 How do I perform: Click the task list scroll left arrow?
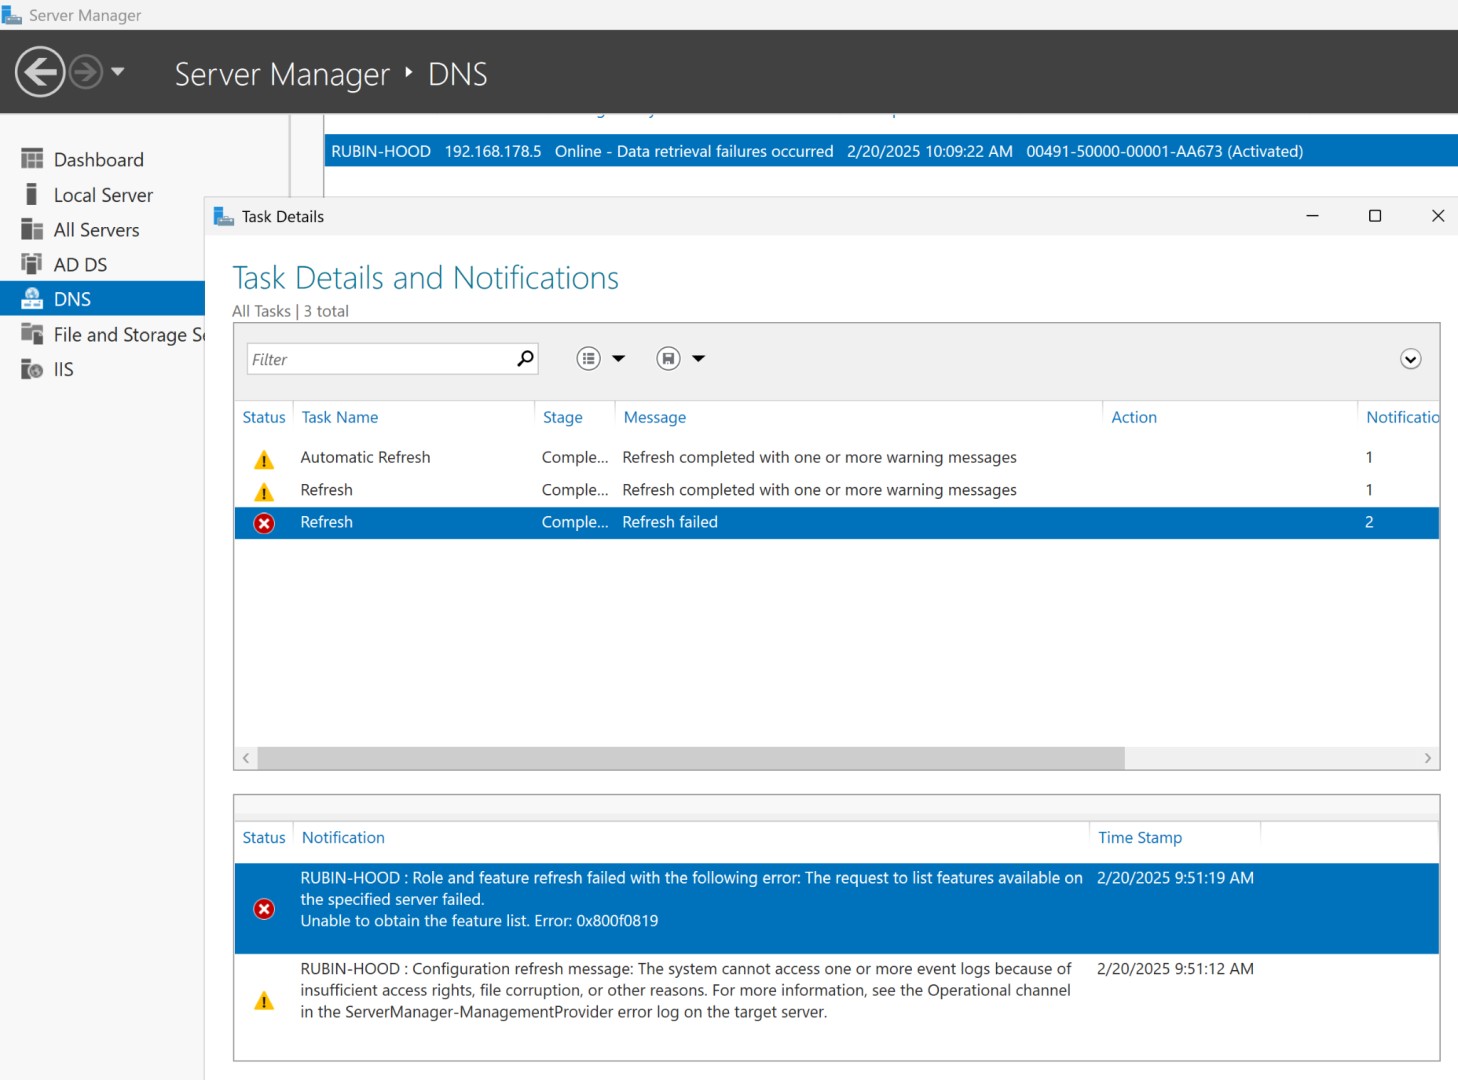click(x=246, y=758)
